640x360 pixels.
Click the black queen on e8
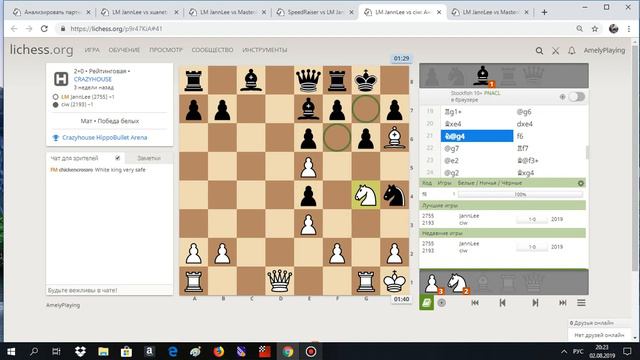[x=308, y=80]
